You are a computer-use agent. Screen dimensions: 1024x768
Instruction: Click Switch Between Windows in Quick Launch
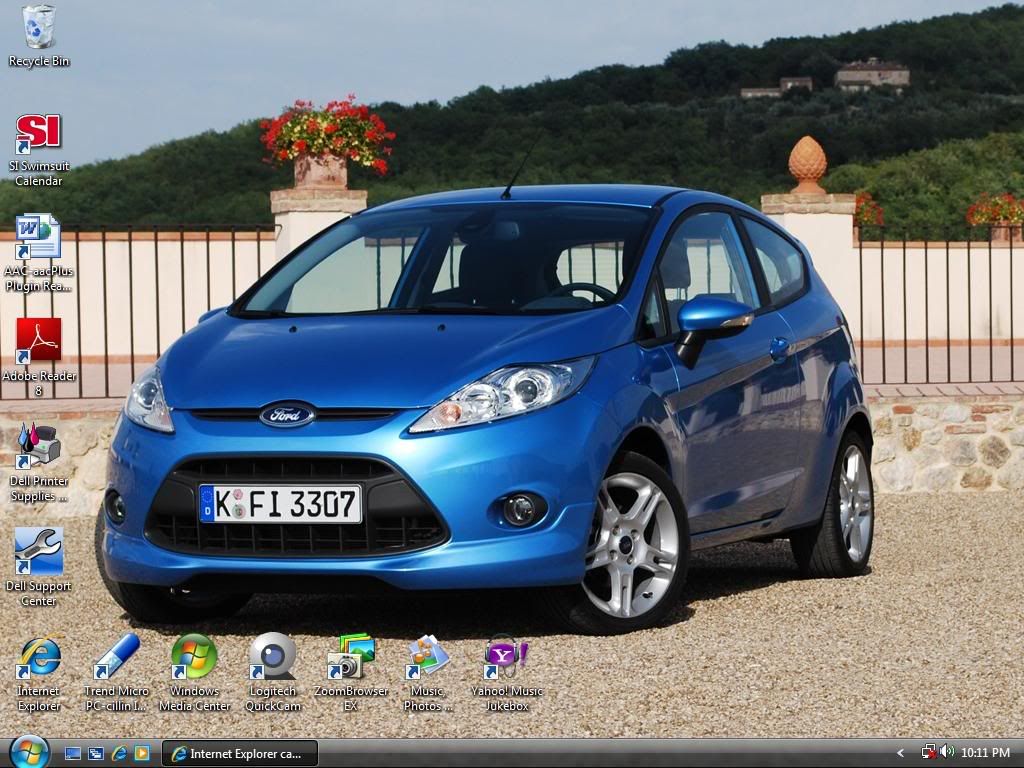[96, 753]
